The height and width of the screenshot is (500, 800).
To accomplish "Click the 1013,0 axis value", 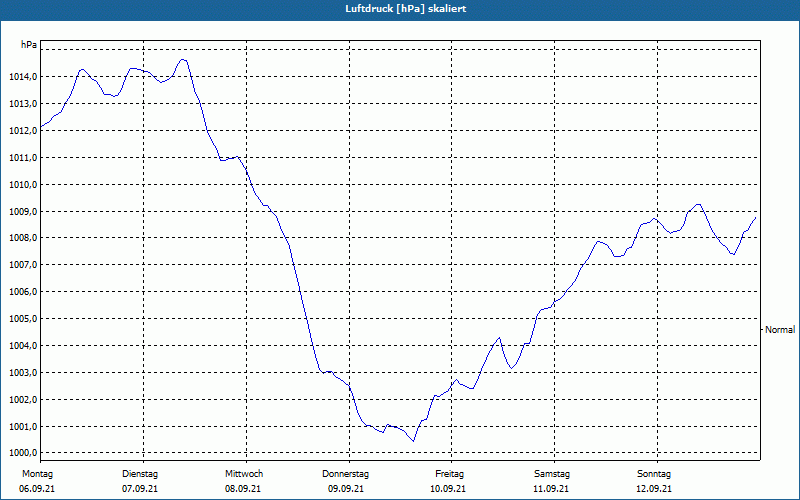I will click(x=23, y=104).
